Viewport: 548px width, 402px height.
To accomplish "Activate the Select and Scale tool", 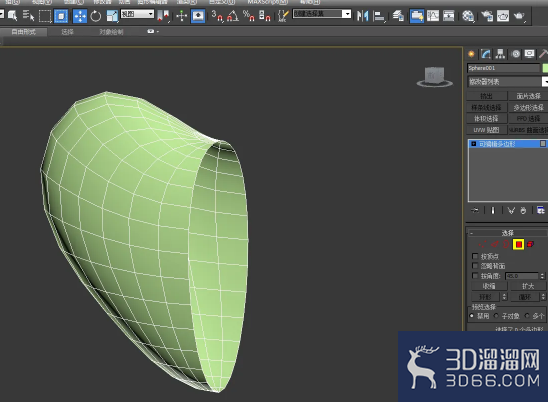I will (x=112, y=16).
